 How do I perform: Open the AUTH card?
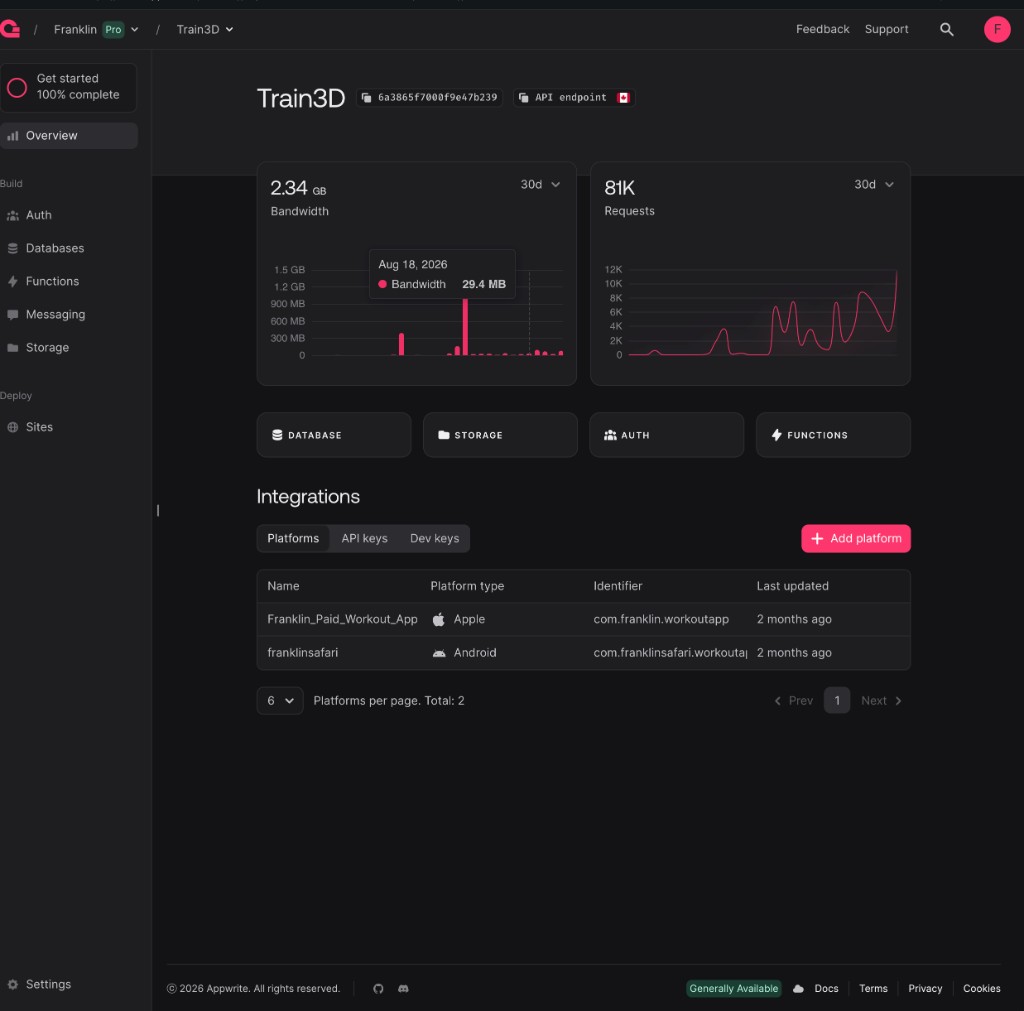click(x=666, y=435)
